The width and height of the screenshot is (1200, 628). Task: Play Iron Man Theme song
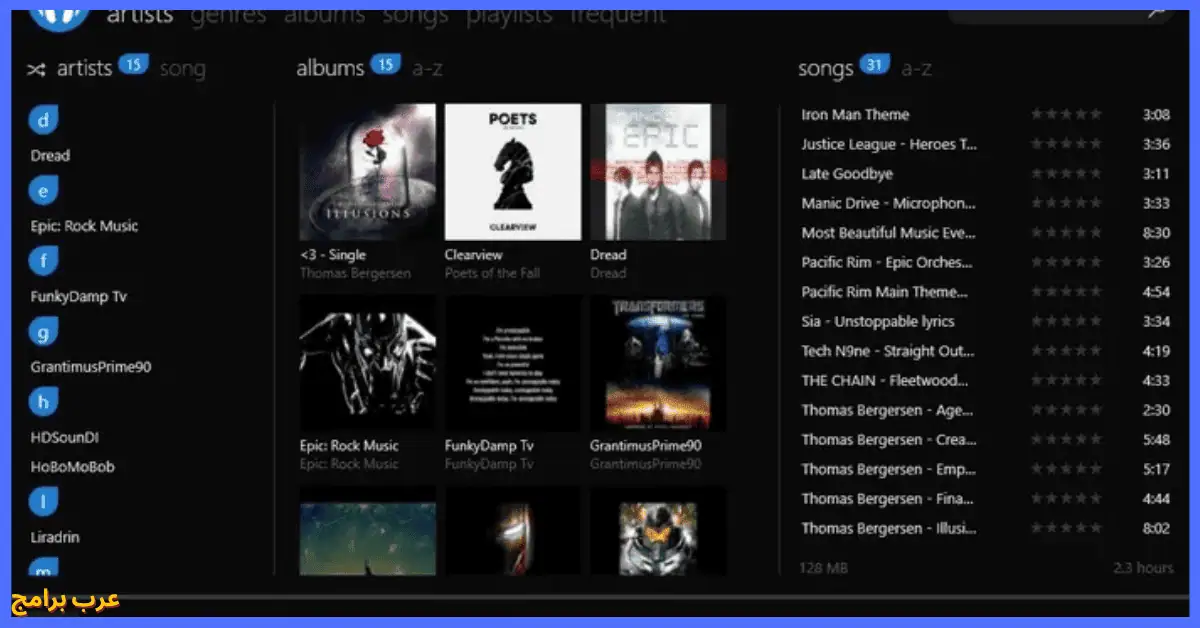[855, 115]
